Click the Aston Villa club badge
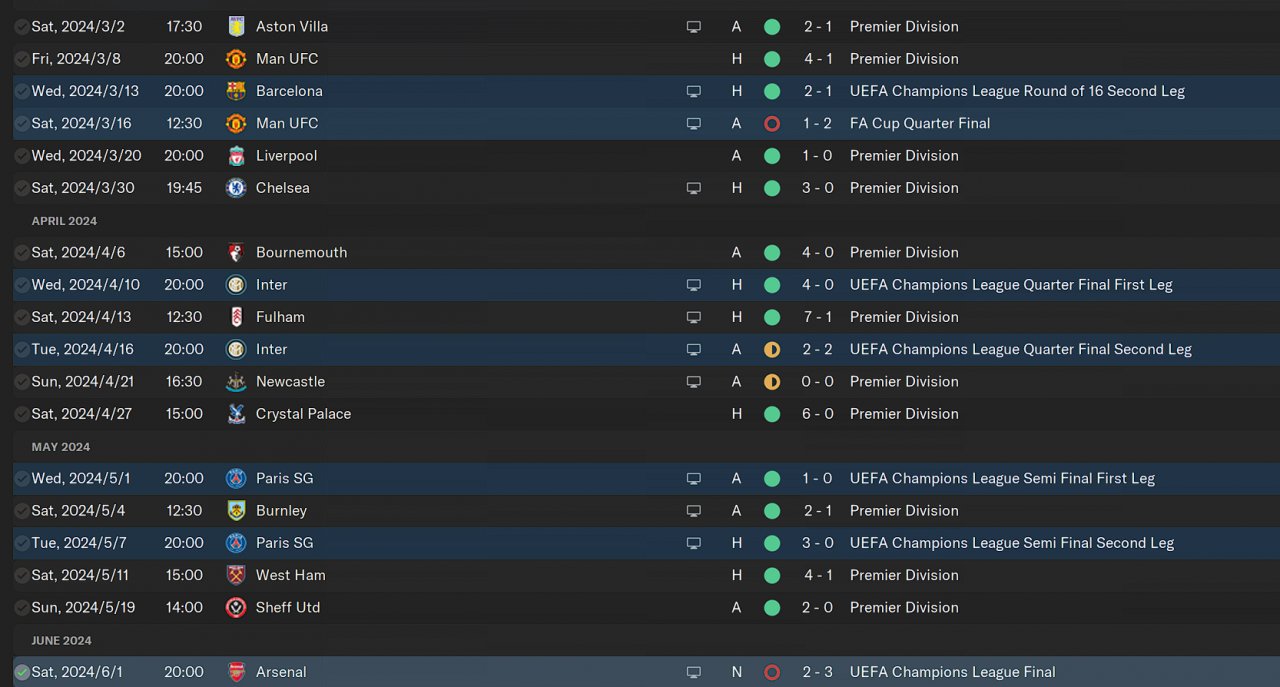This screenshot has width=1280, height=687. point(236,27)
